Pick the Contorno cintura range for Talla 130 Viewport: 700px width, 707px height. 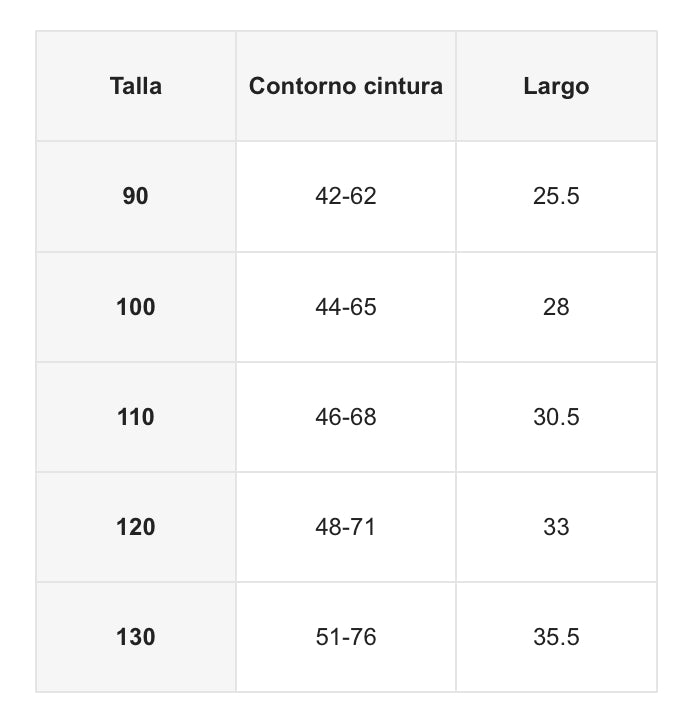point(346,636)
